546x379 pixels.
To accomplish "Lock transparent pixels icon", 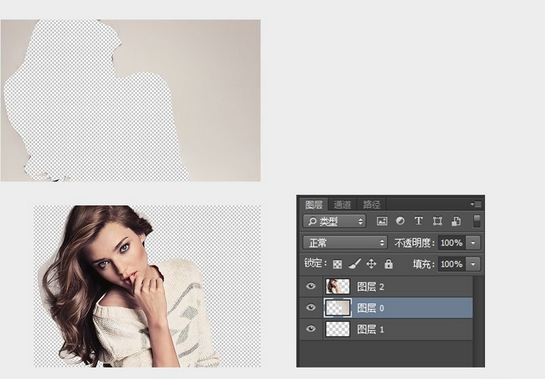I will [x=337, y=264].
